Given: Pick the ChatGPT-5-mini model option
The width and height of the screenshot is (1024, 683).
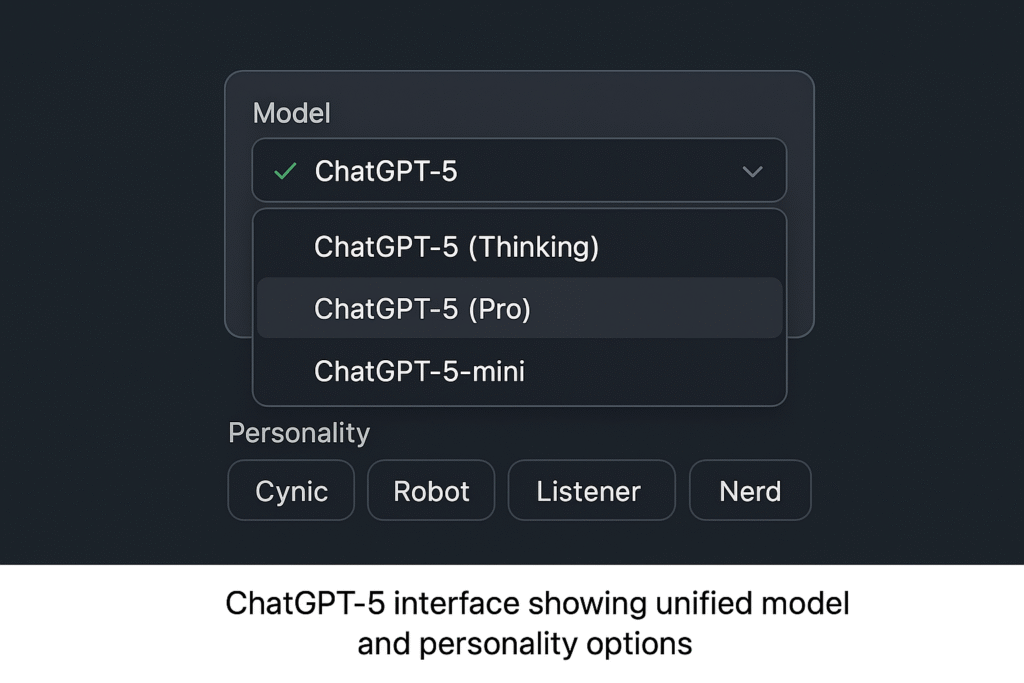Looking at the screenshot, I should [x=419, y=372].
